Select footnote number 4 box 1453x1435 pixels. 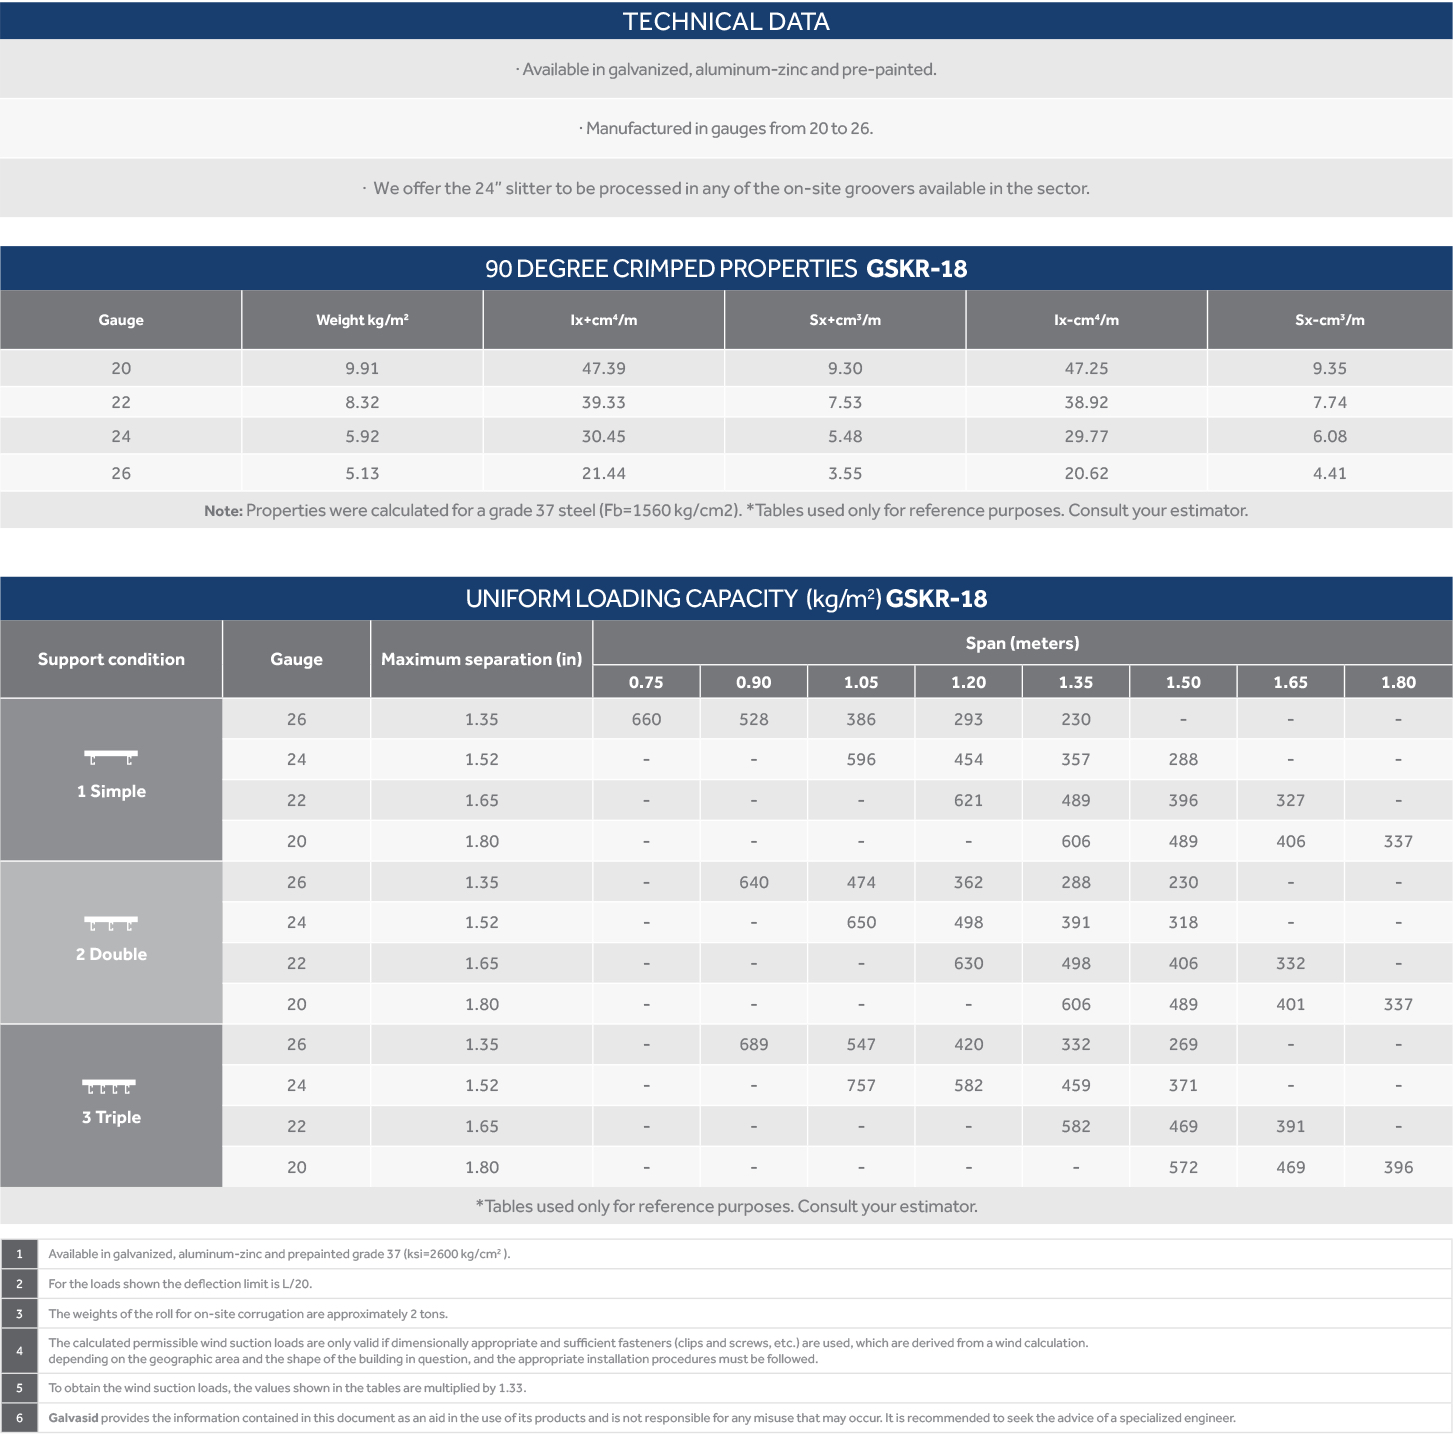[19, 1351]
